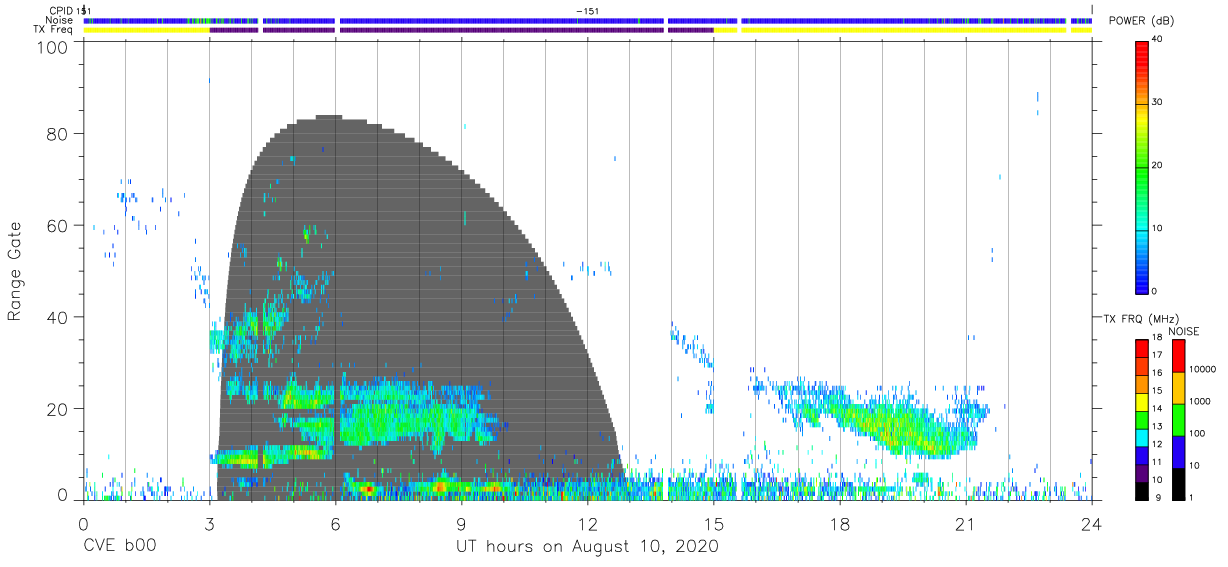Image resolution: width=1228 pixels, height=567 pixels.
Task: Click the 10000 noise scale label
Action: pos(1203,369)
